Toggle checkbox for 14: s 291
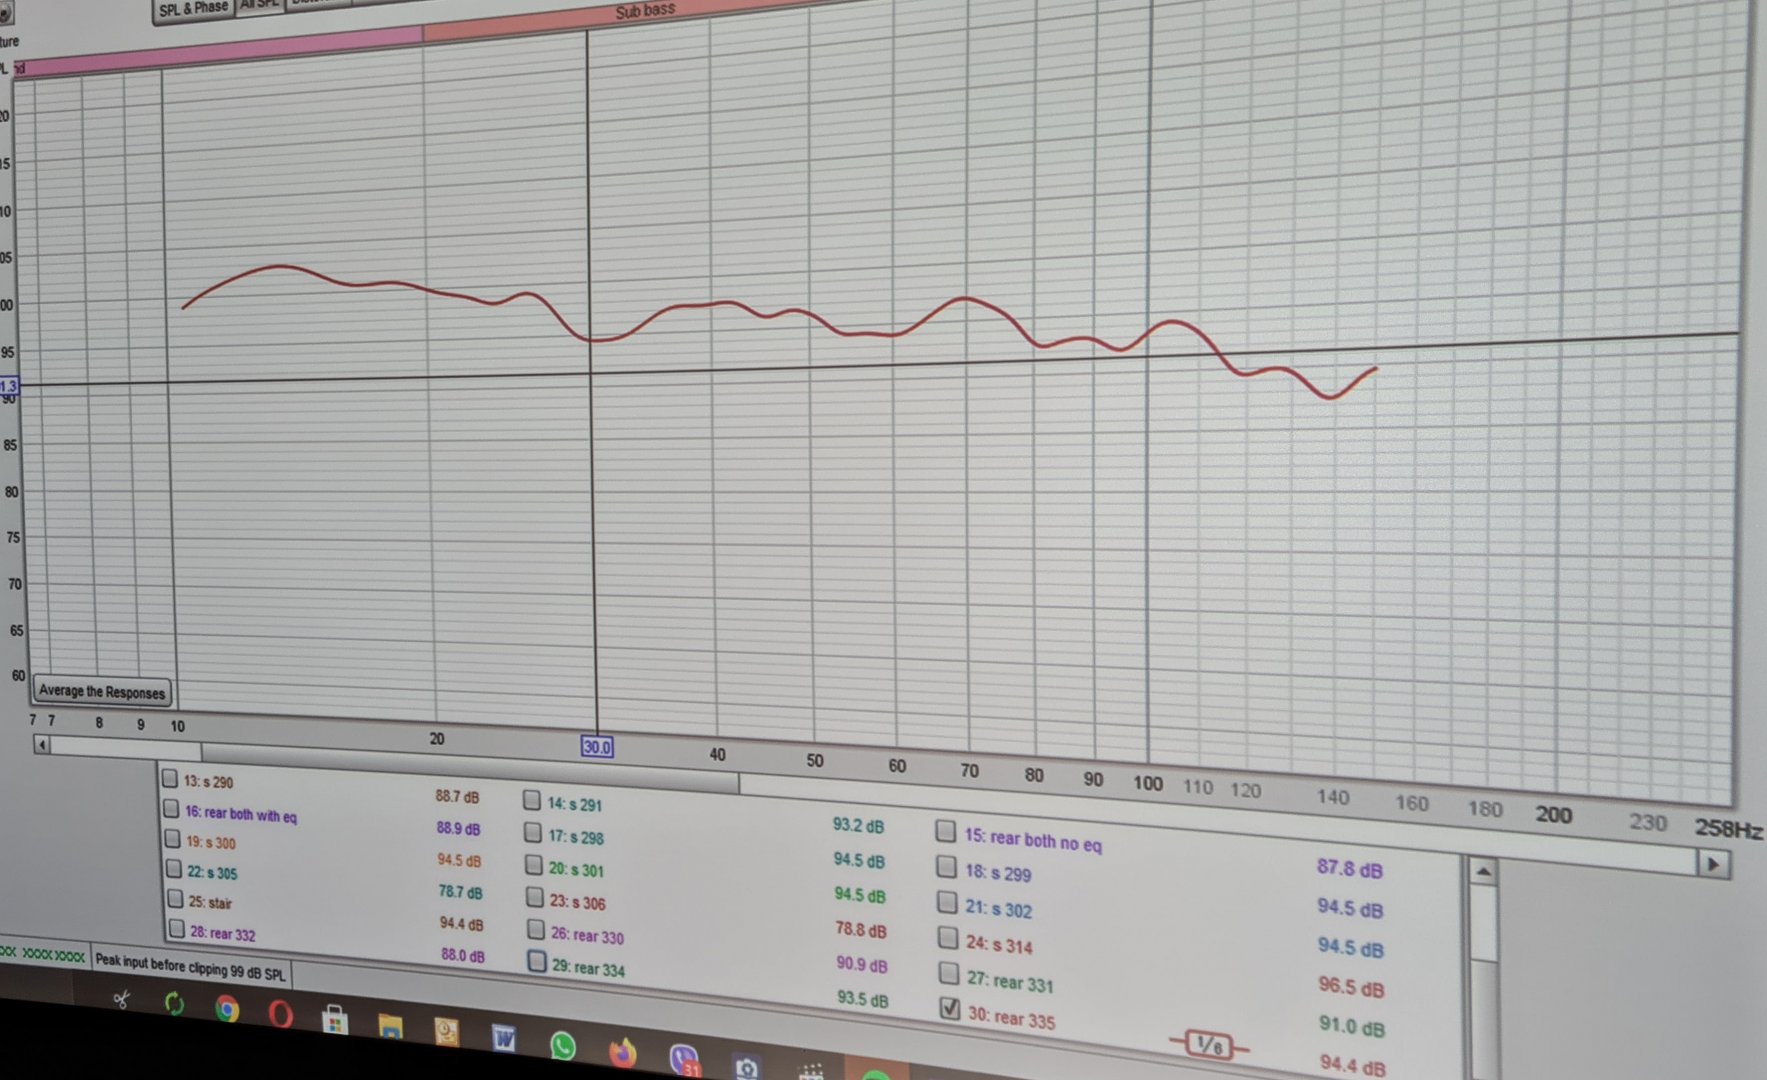 532,800
